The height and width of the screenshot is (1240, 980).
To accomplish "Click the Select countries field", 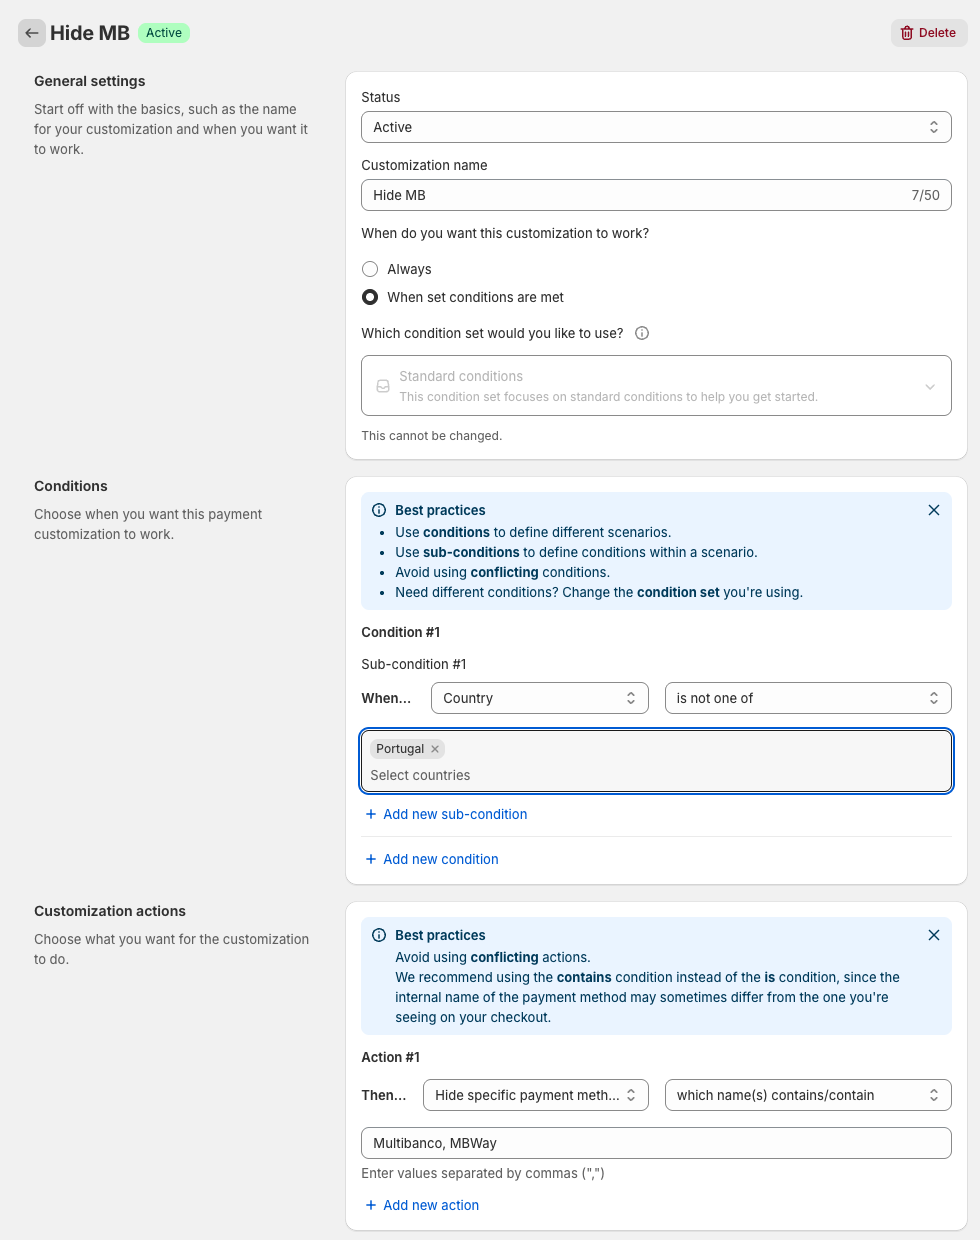I will pyautogui.click(x=656, y=775).
